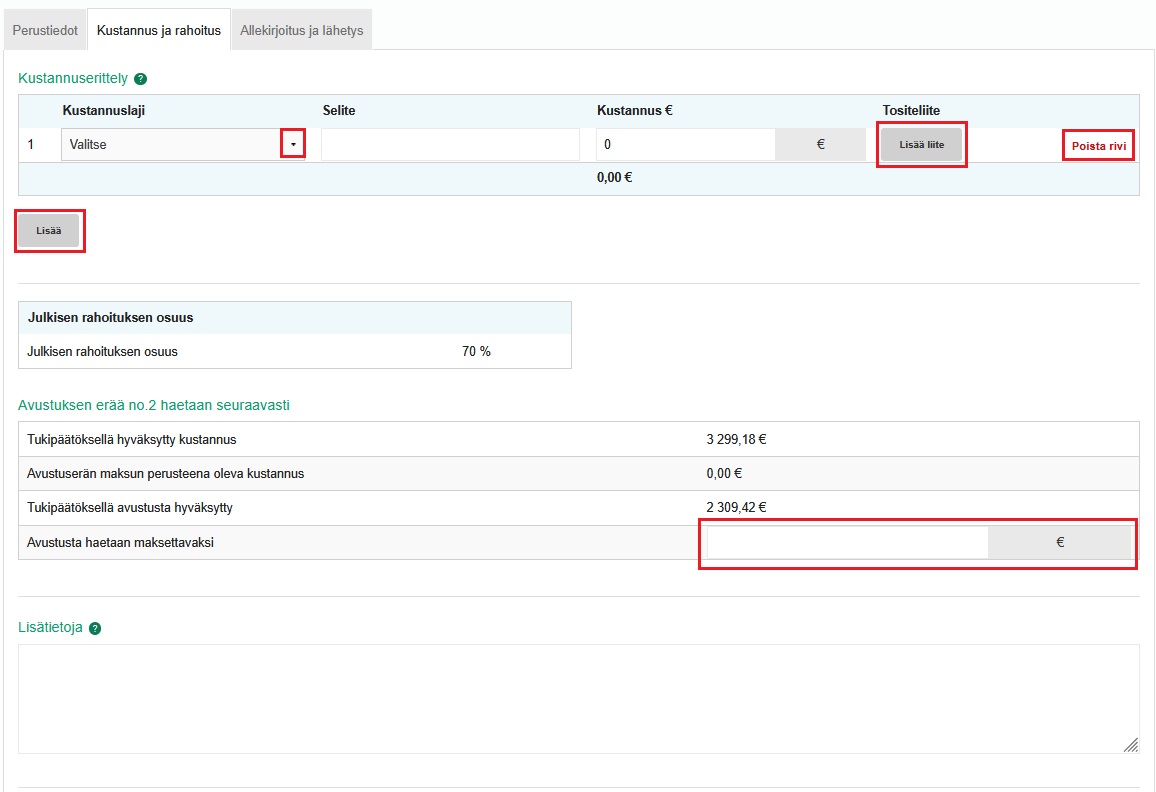1156x792 pixels.
Task: Click the 70 % public funding value
Action: [x=476, y=352]
